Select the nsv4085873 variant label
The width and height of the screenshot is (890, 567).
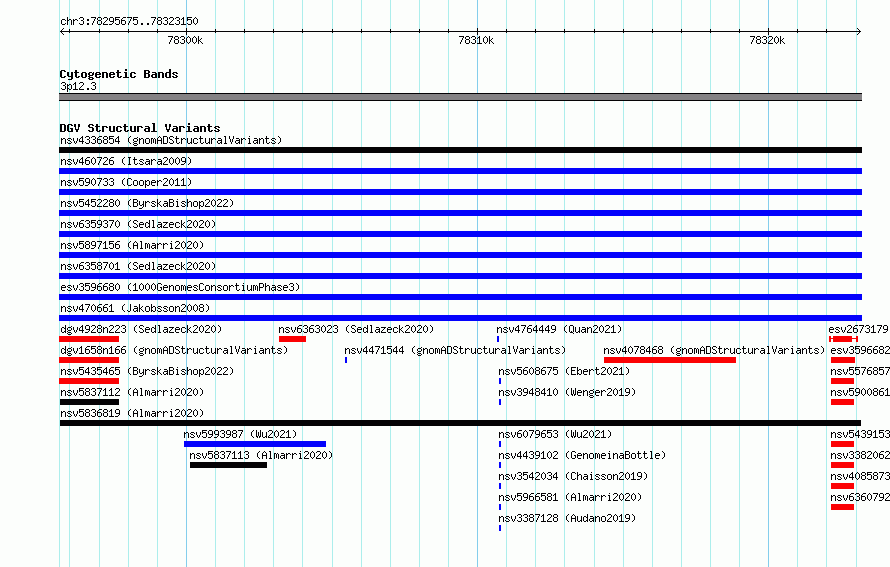[860, 476]
